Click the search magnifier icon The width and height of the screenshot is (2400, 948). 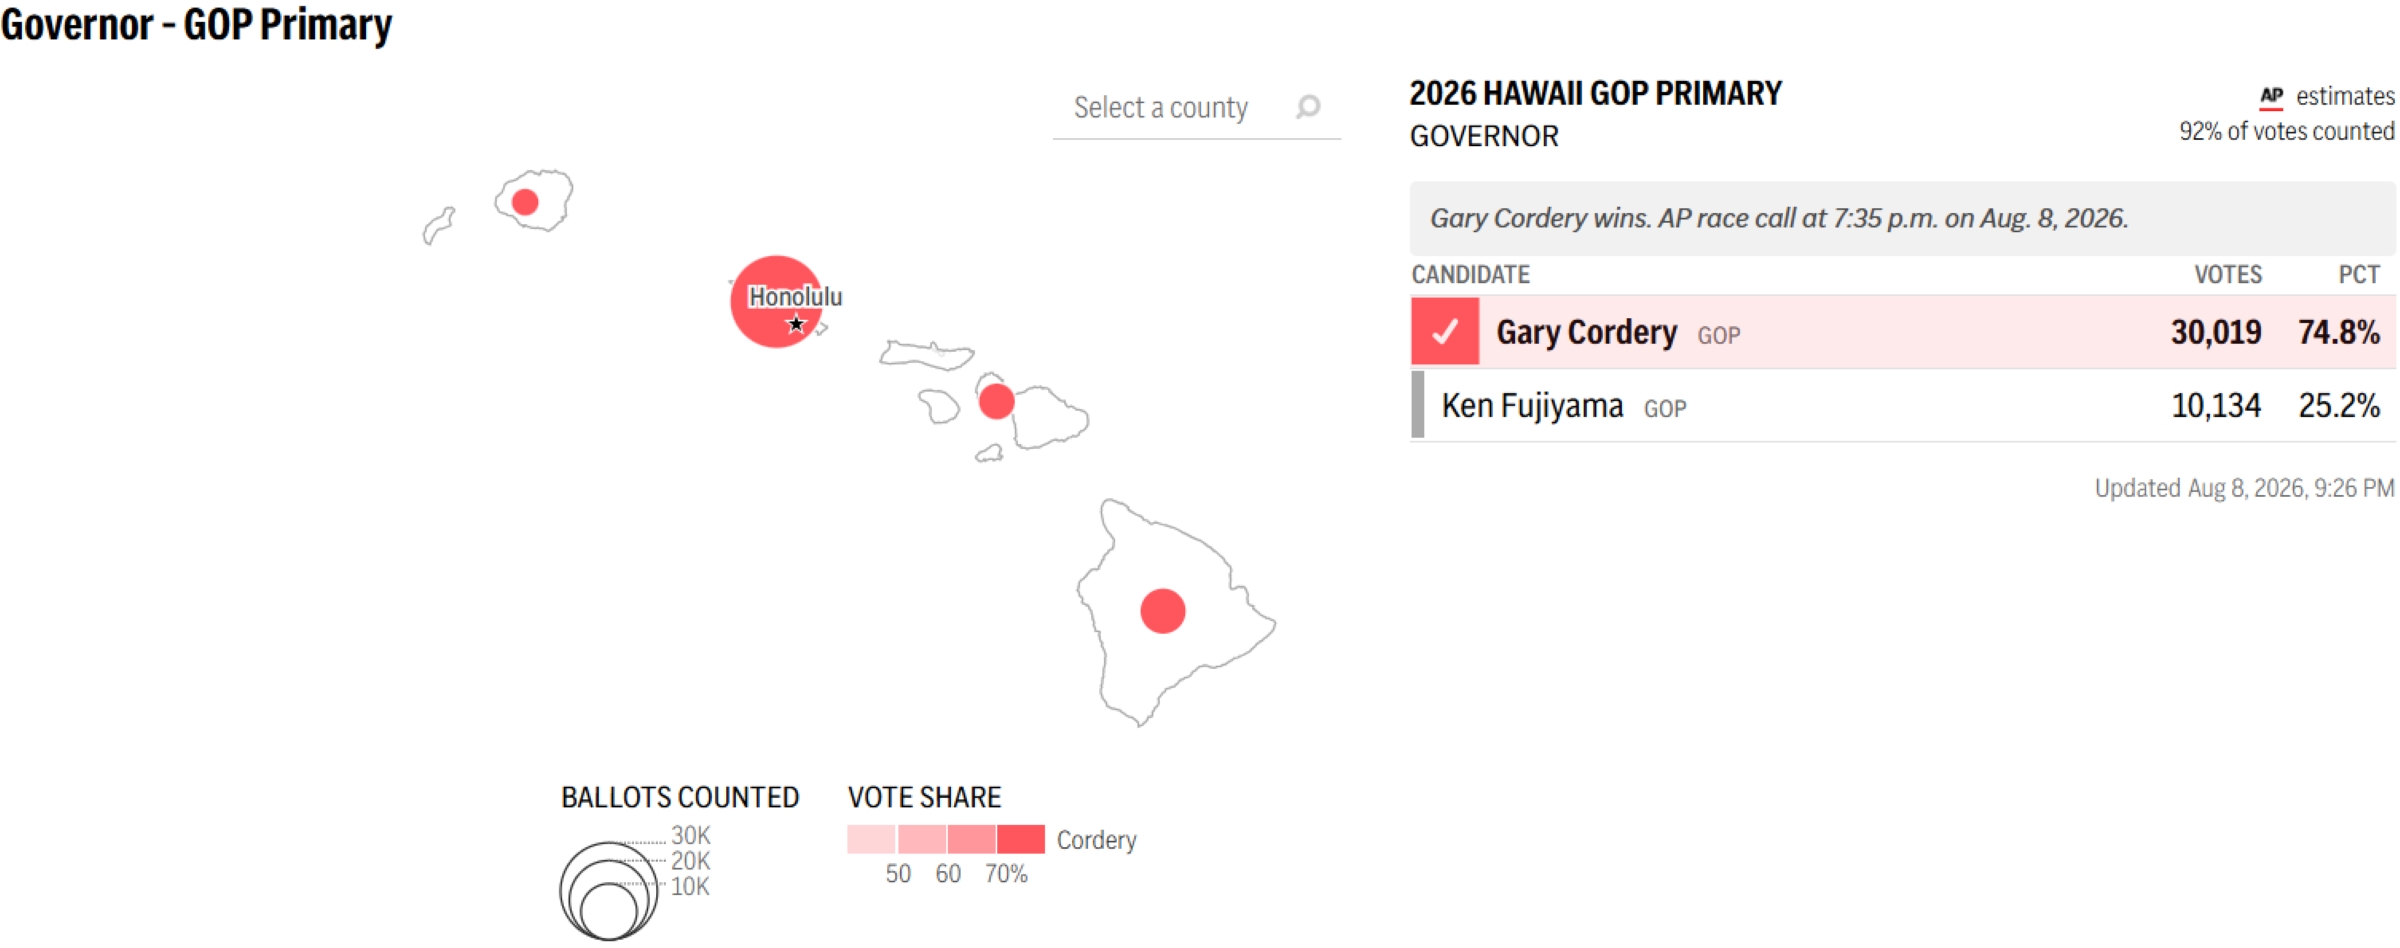pos(1308,106)
